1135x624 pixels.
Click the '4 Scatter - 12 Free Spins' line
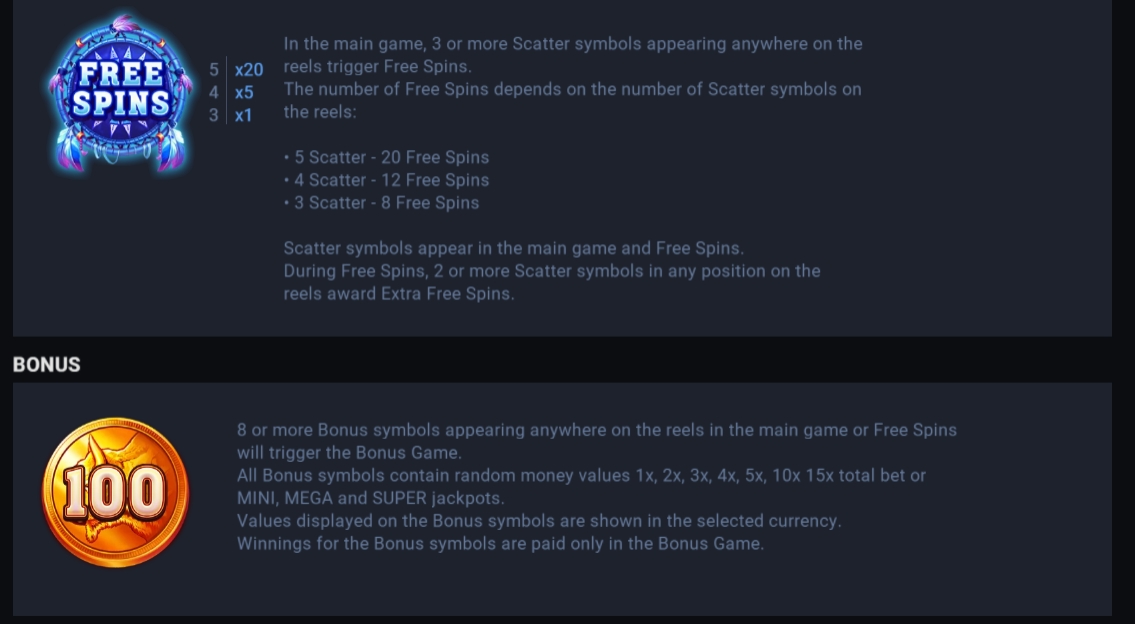coord(387,180)
